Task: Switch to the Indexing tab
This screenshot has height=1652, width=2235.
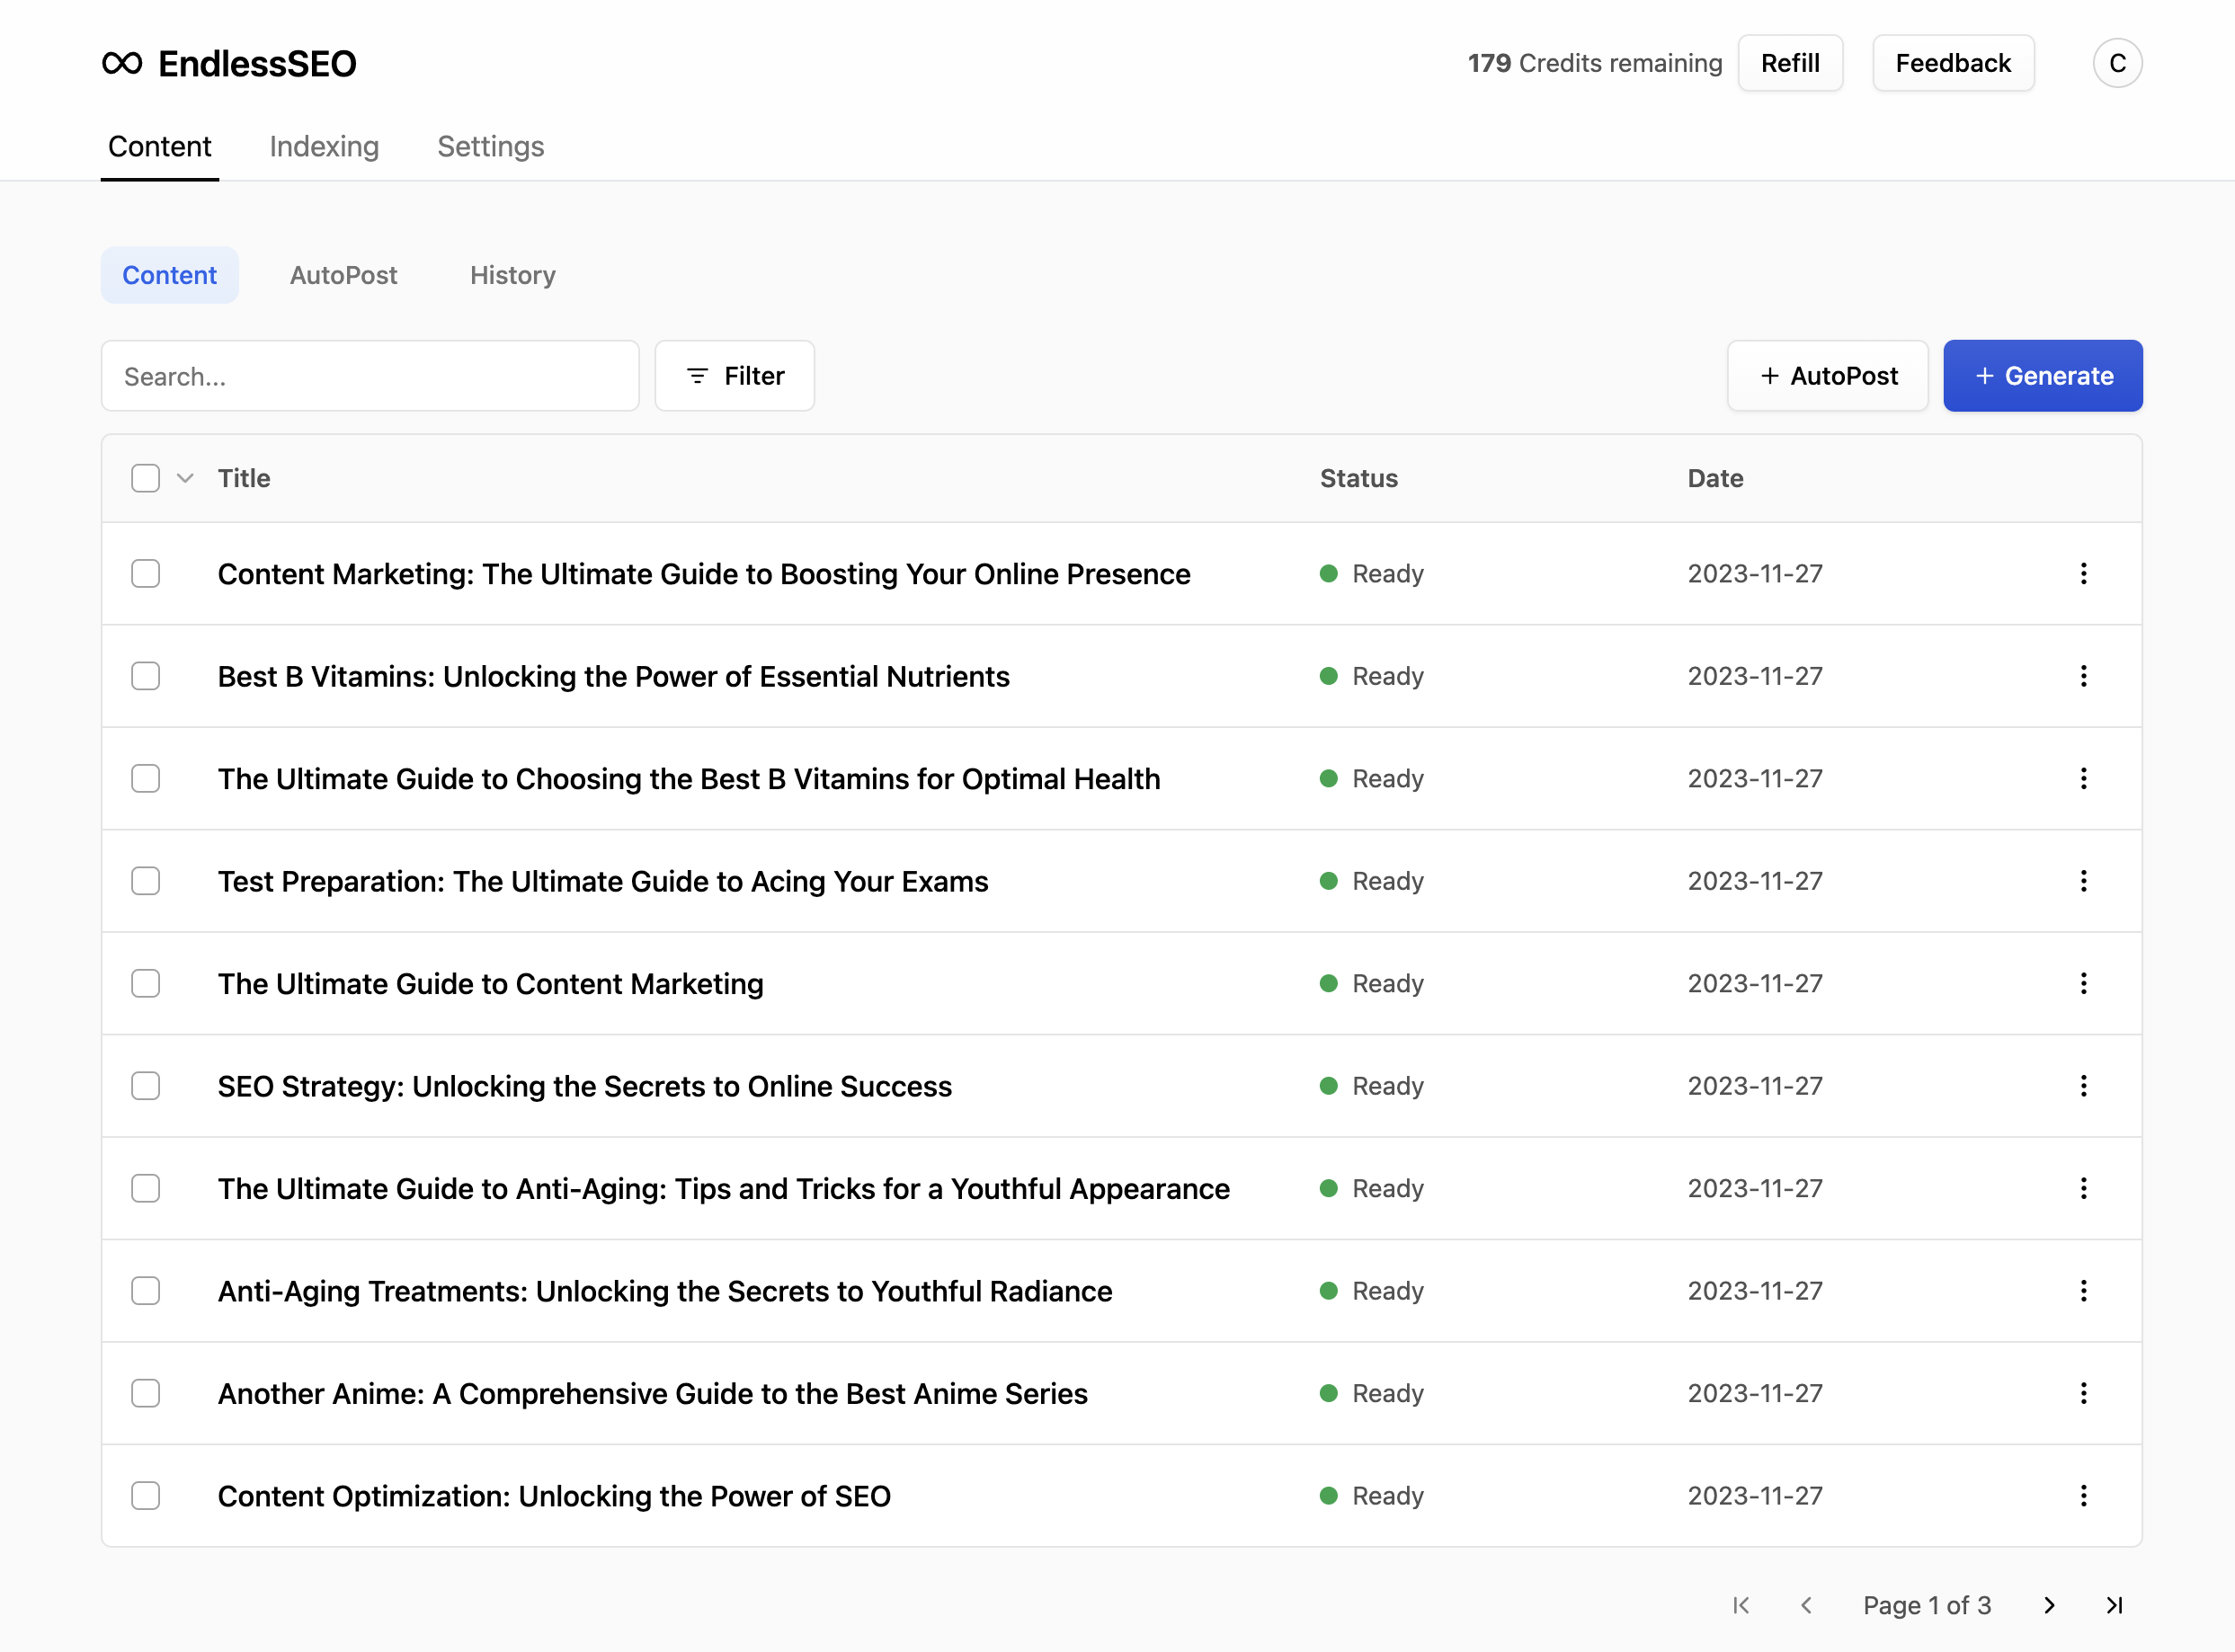Action: tap(323, 146)
